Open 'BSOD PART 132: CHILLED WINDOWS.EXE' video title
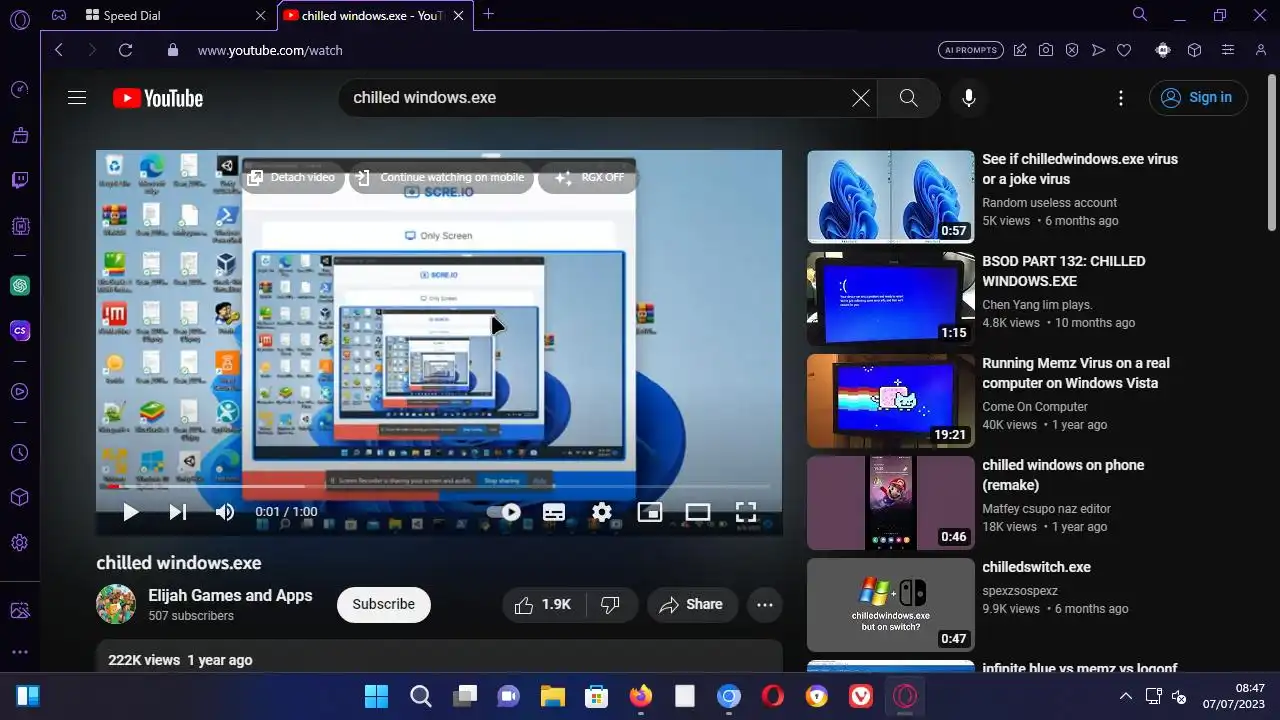Viewport: 1280px width, 720px height. pyautogui.click(x=1064, y=271)
